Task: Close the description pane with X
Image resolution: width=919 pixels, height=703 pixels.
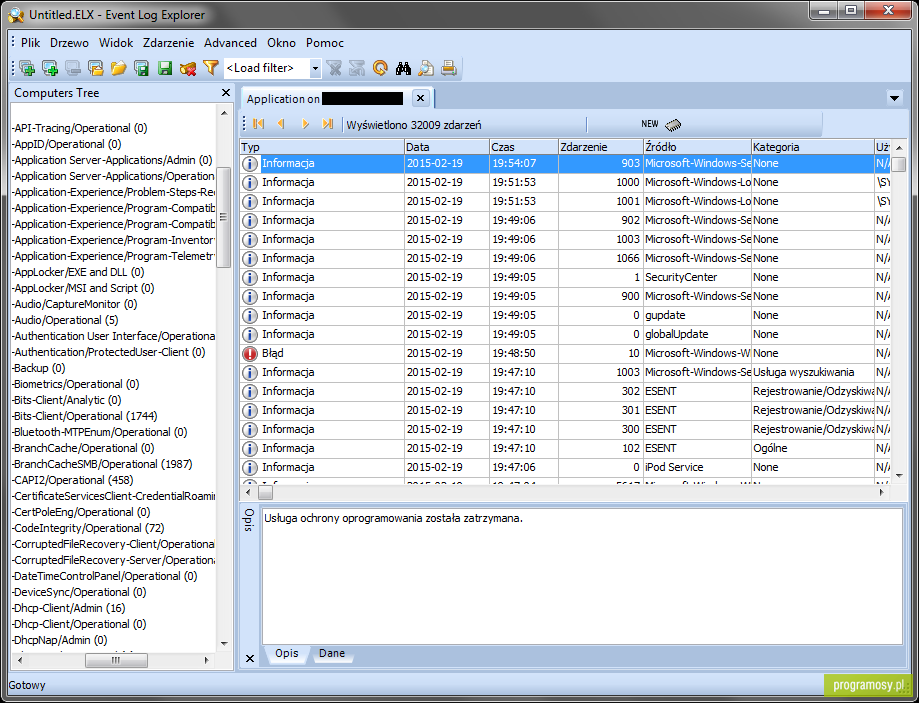Action: coord(250,658)
